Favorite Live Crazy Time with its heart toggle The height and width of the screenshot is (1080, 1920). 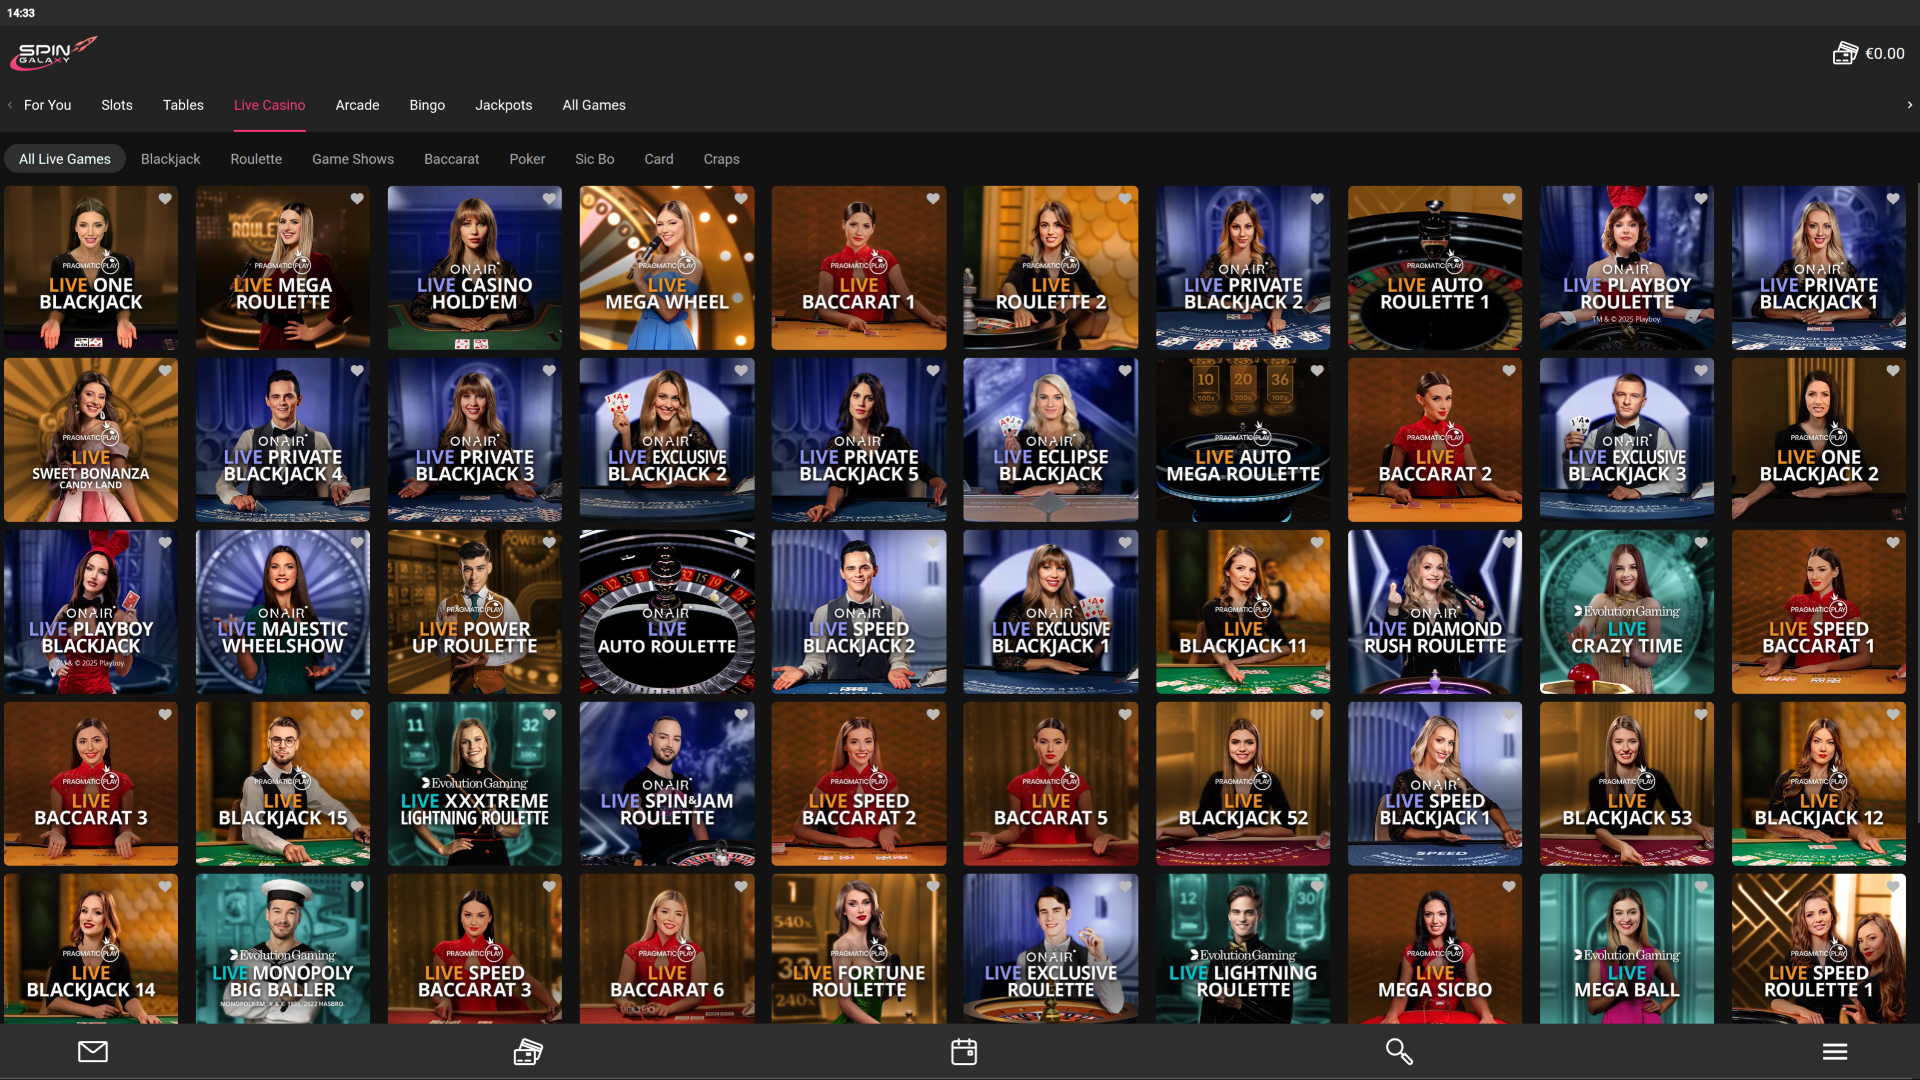click(1701, 542)
